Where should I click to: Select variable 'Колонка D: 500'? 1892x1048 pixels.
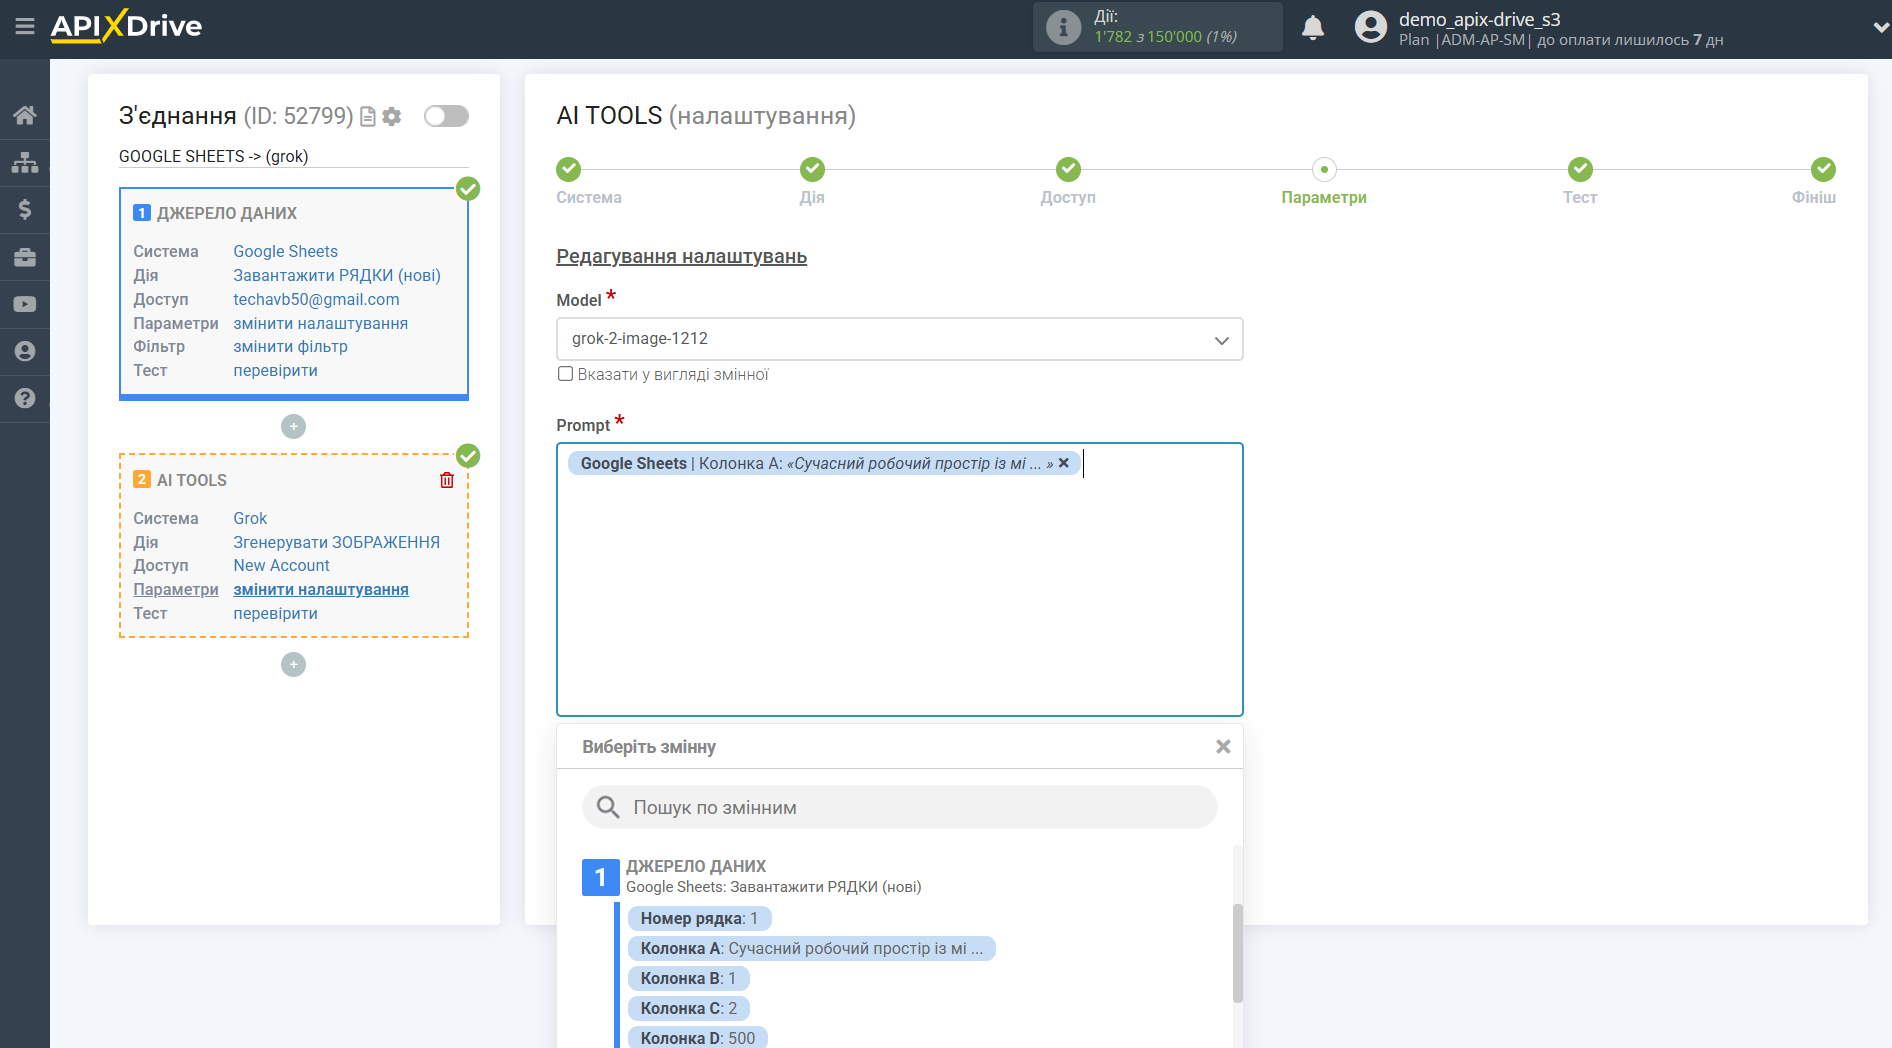pyautogui.click(x=697, y=1037)
